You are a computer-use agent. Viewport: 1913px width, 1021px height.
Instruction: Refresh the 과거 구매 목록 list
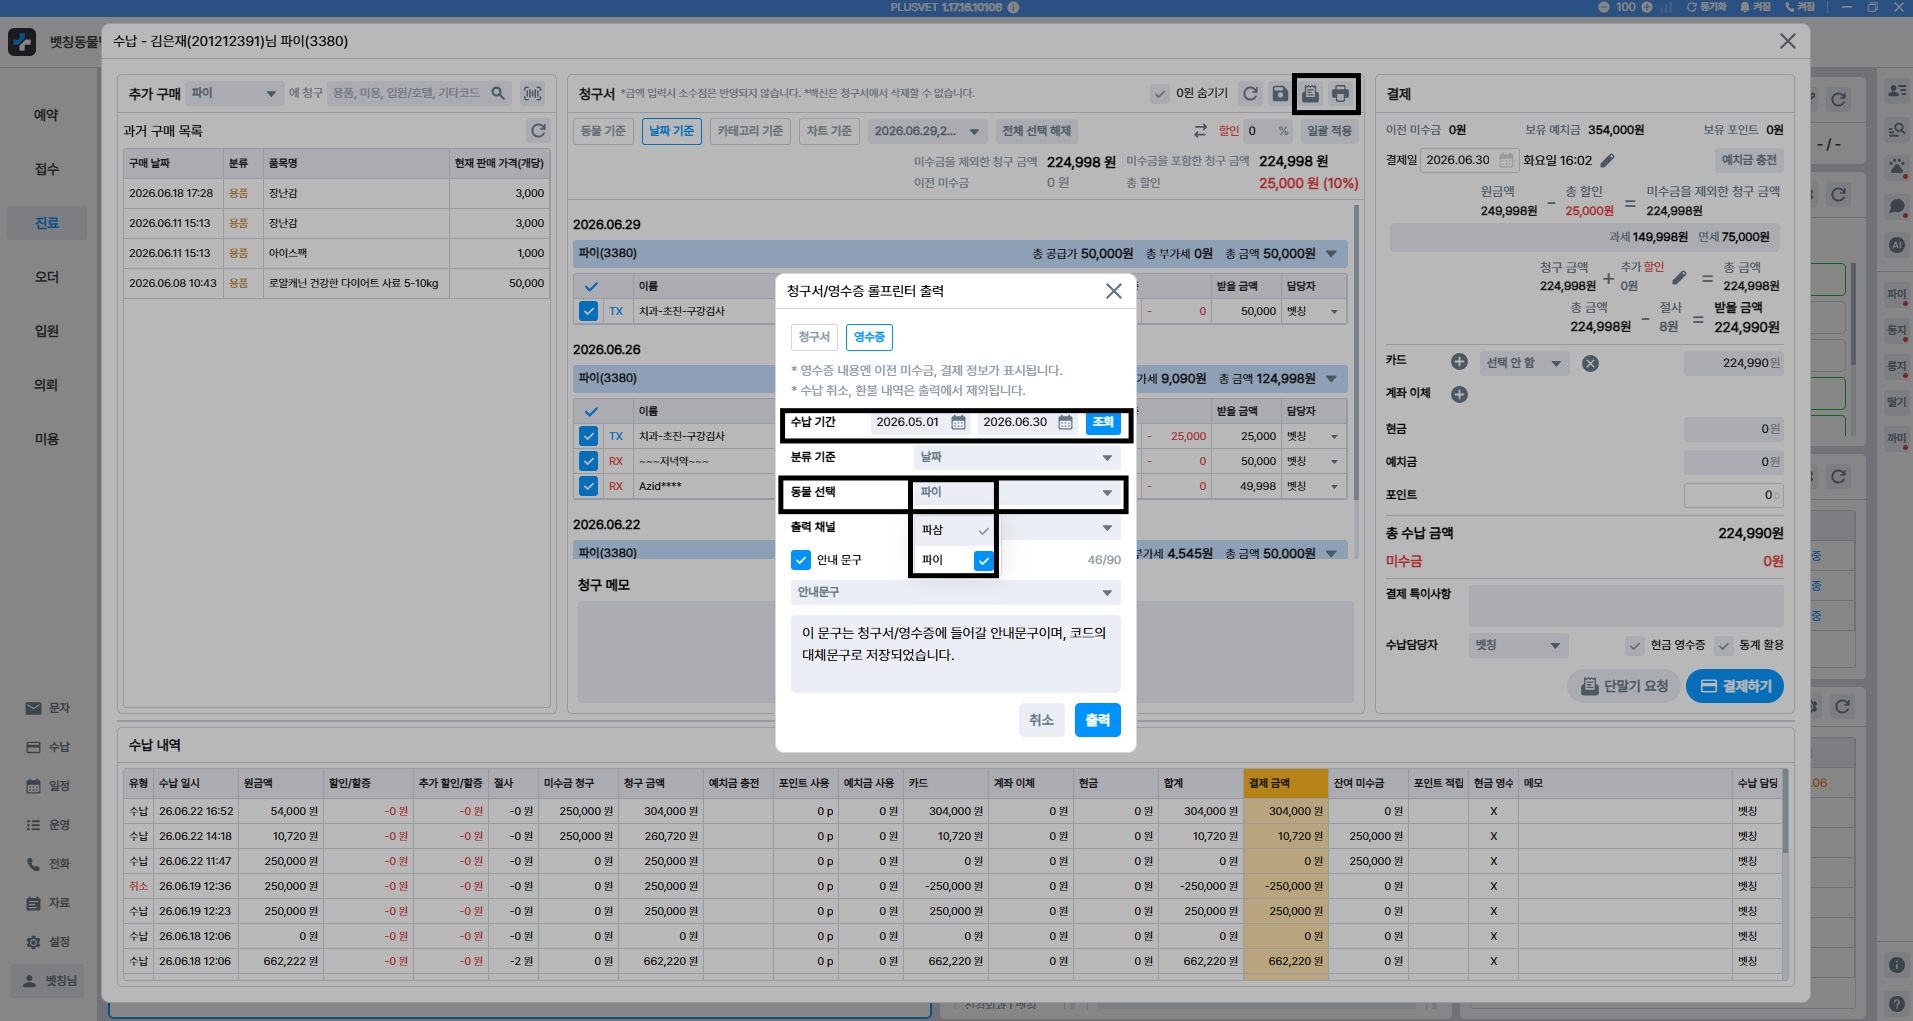point(538,130)
